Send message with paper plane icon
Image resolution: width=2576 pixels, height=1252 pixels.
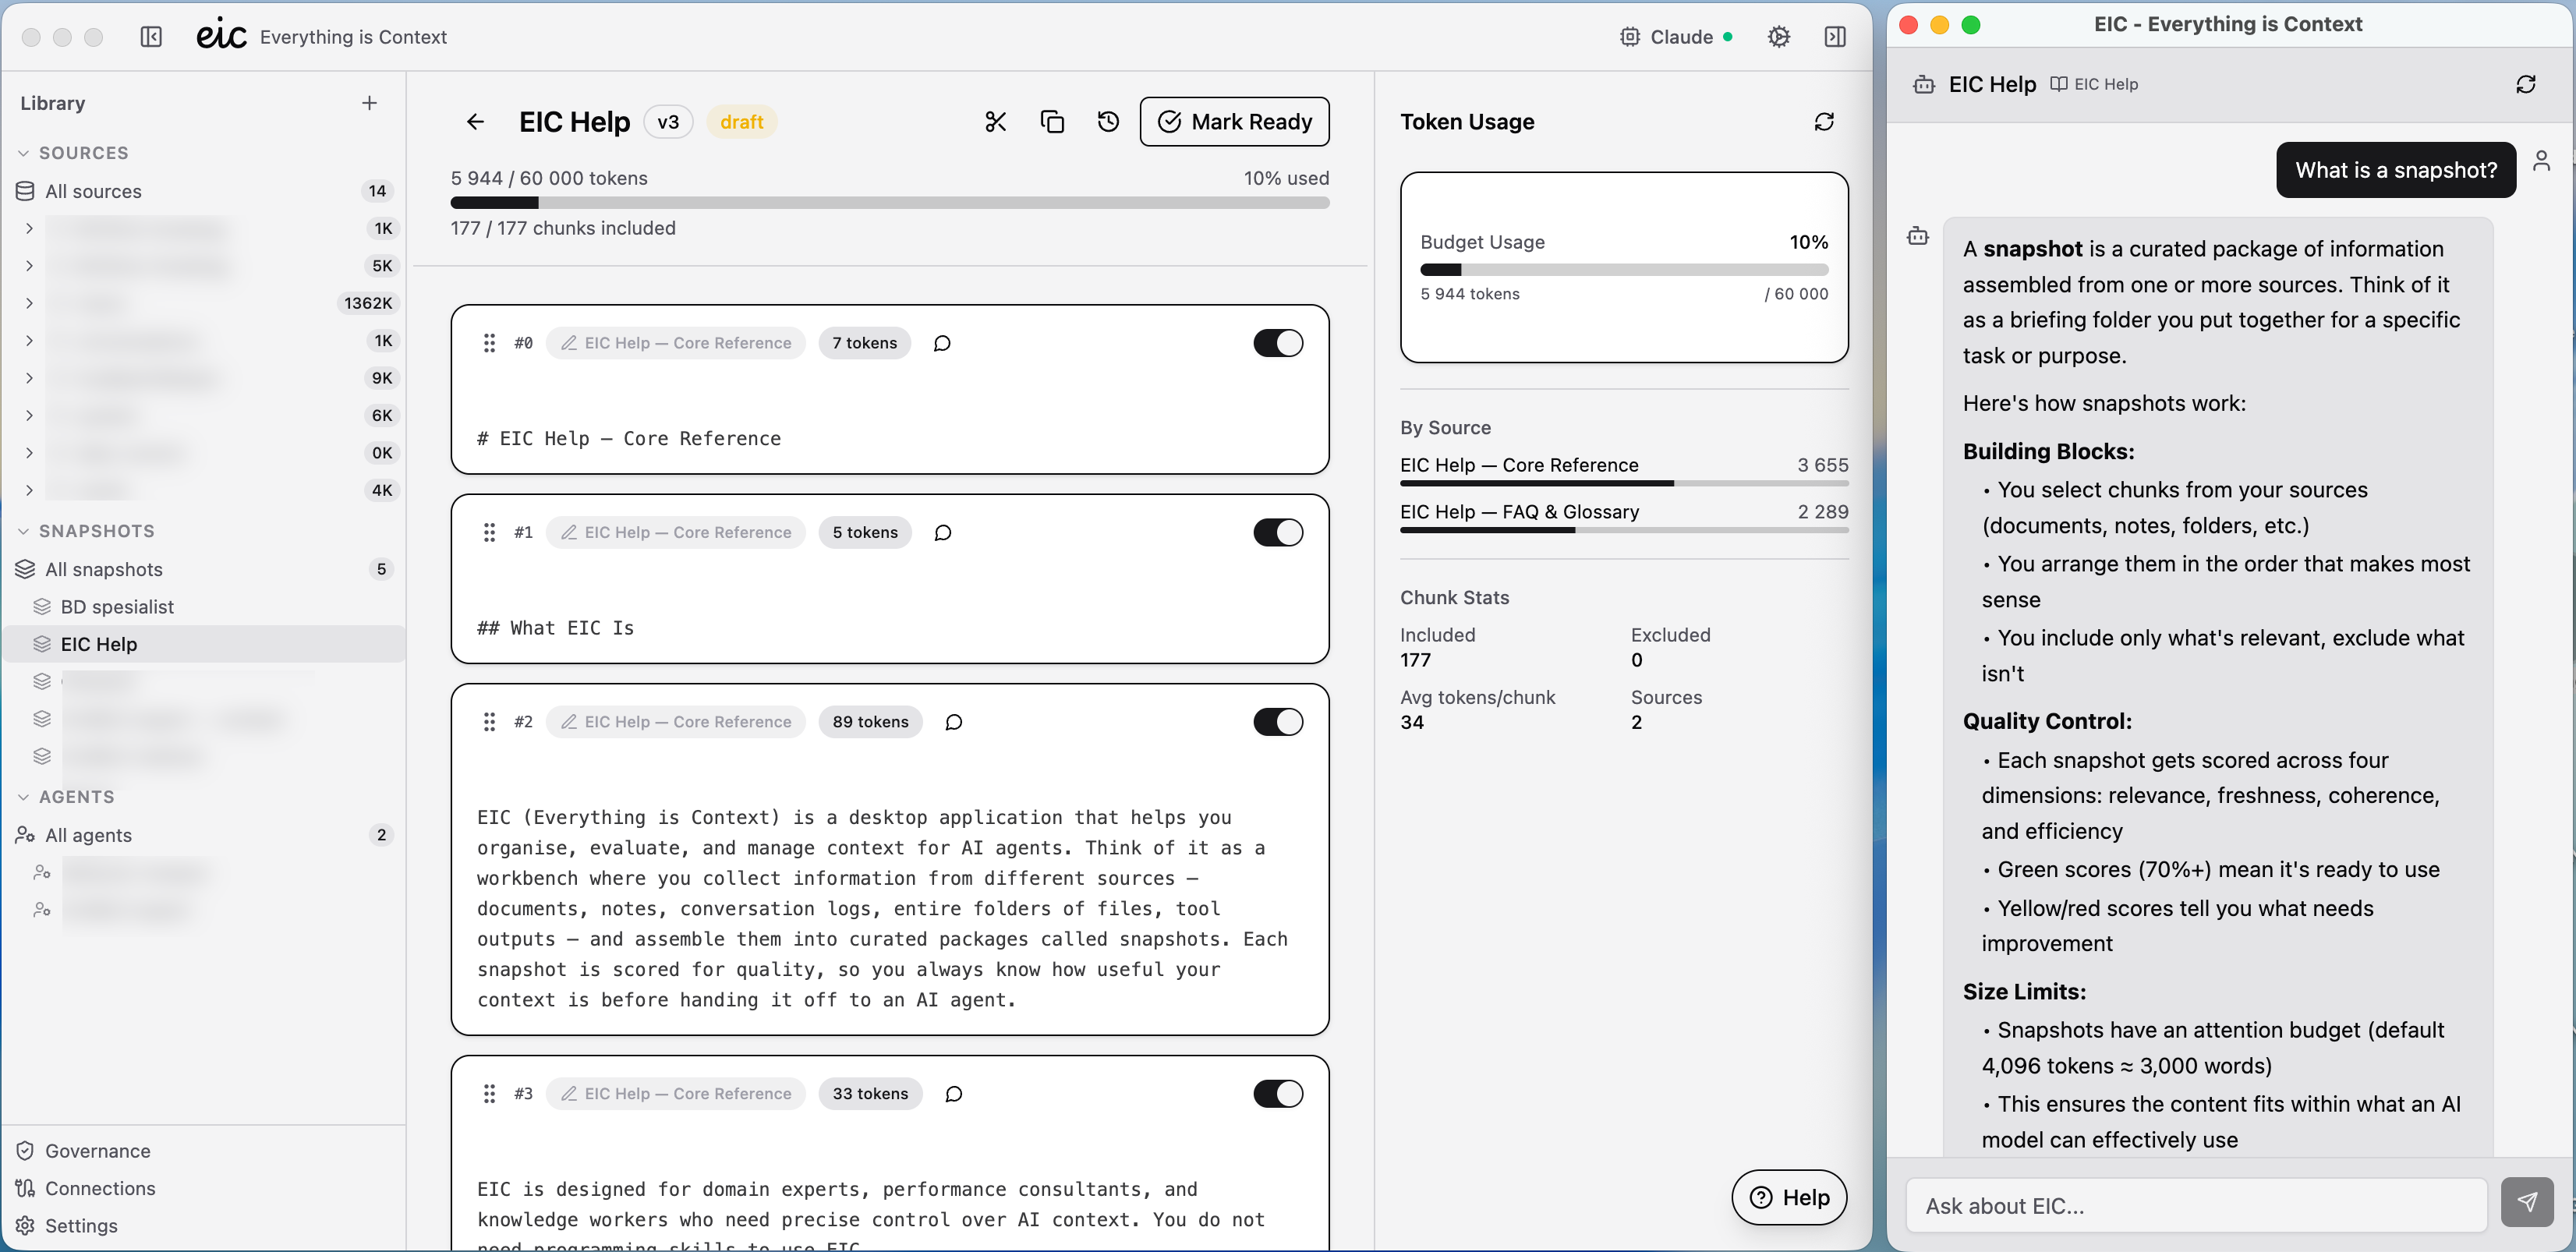tap(2527, 1202)
